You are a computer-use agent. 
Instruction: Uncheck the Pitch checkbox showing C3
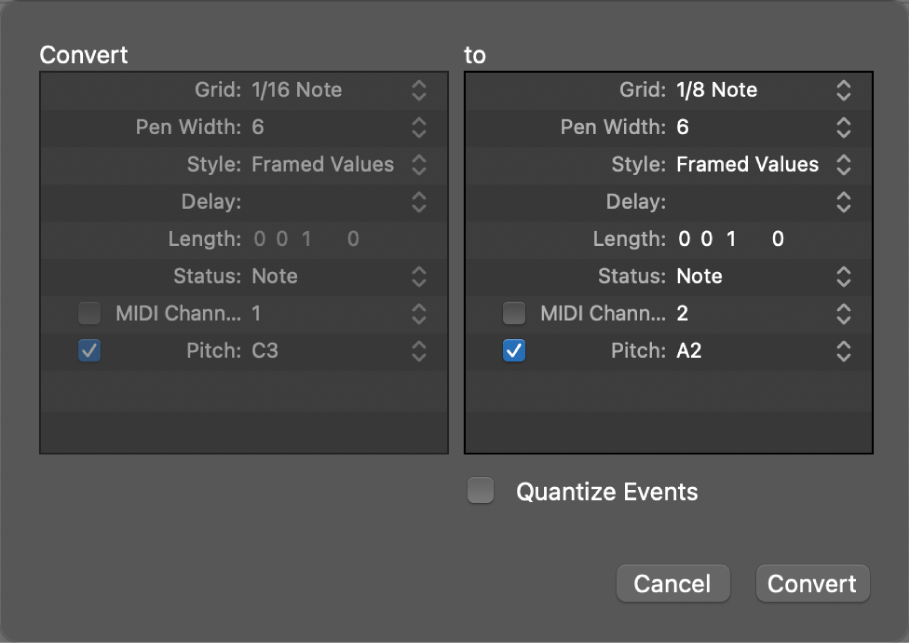[x=89, y=351]
